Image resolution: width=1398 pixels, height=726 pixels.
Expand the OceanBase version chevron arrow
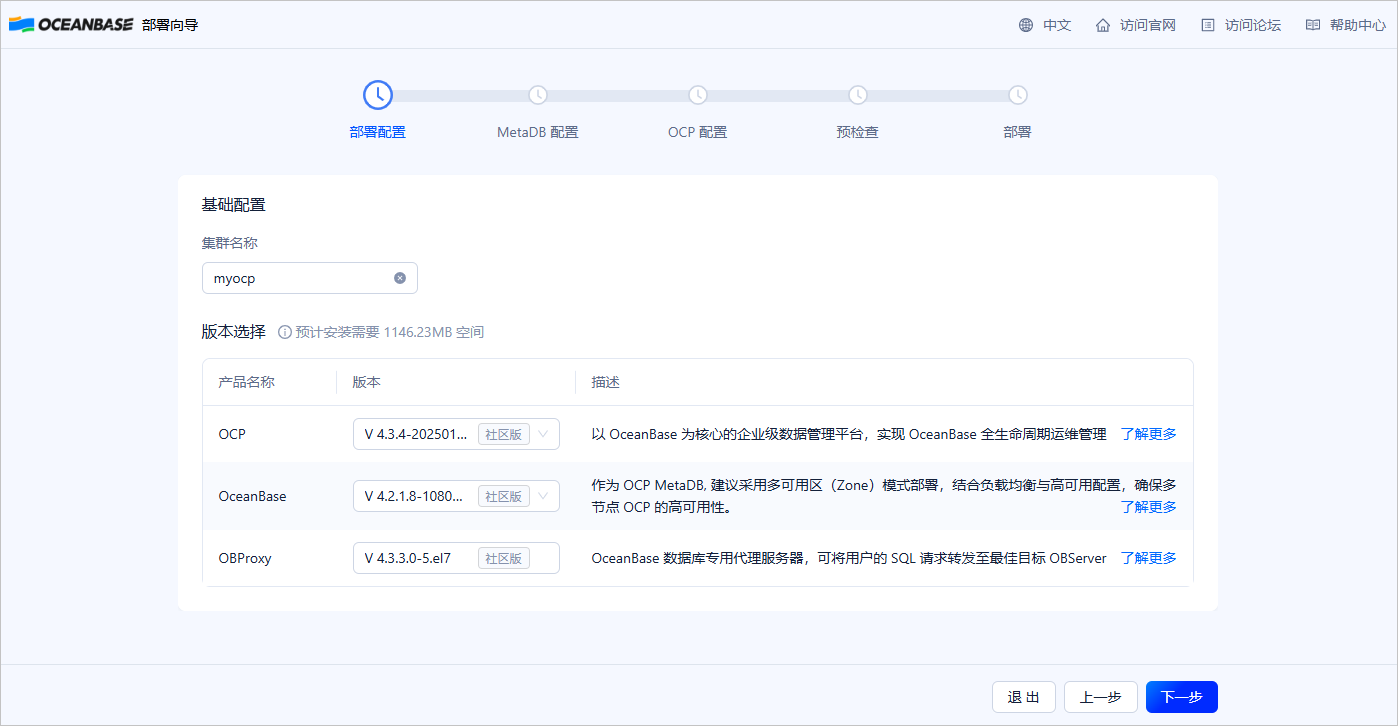pyautogui.click(x=544, y=496)
